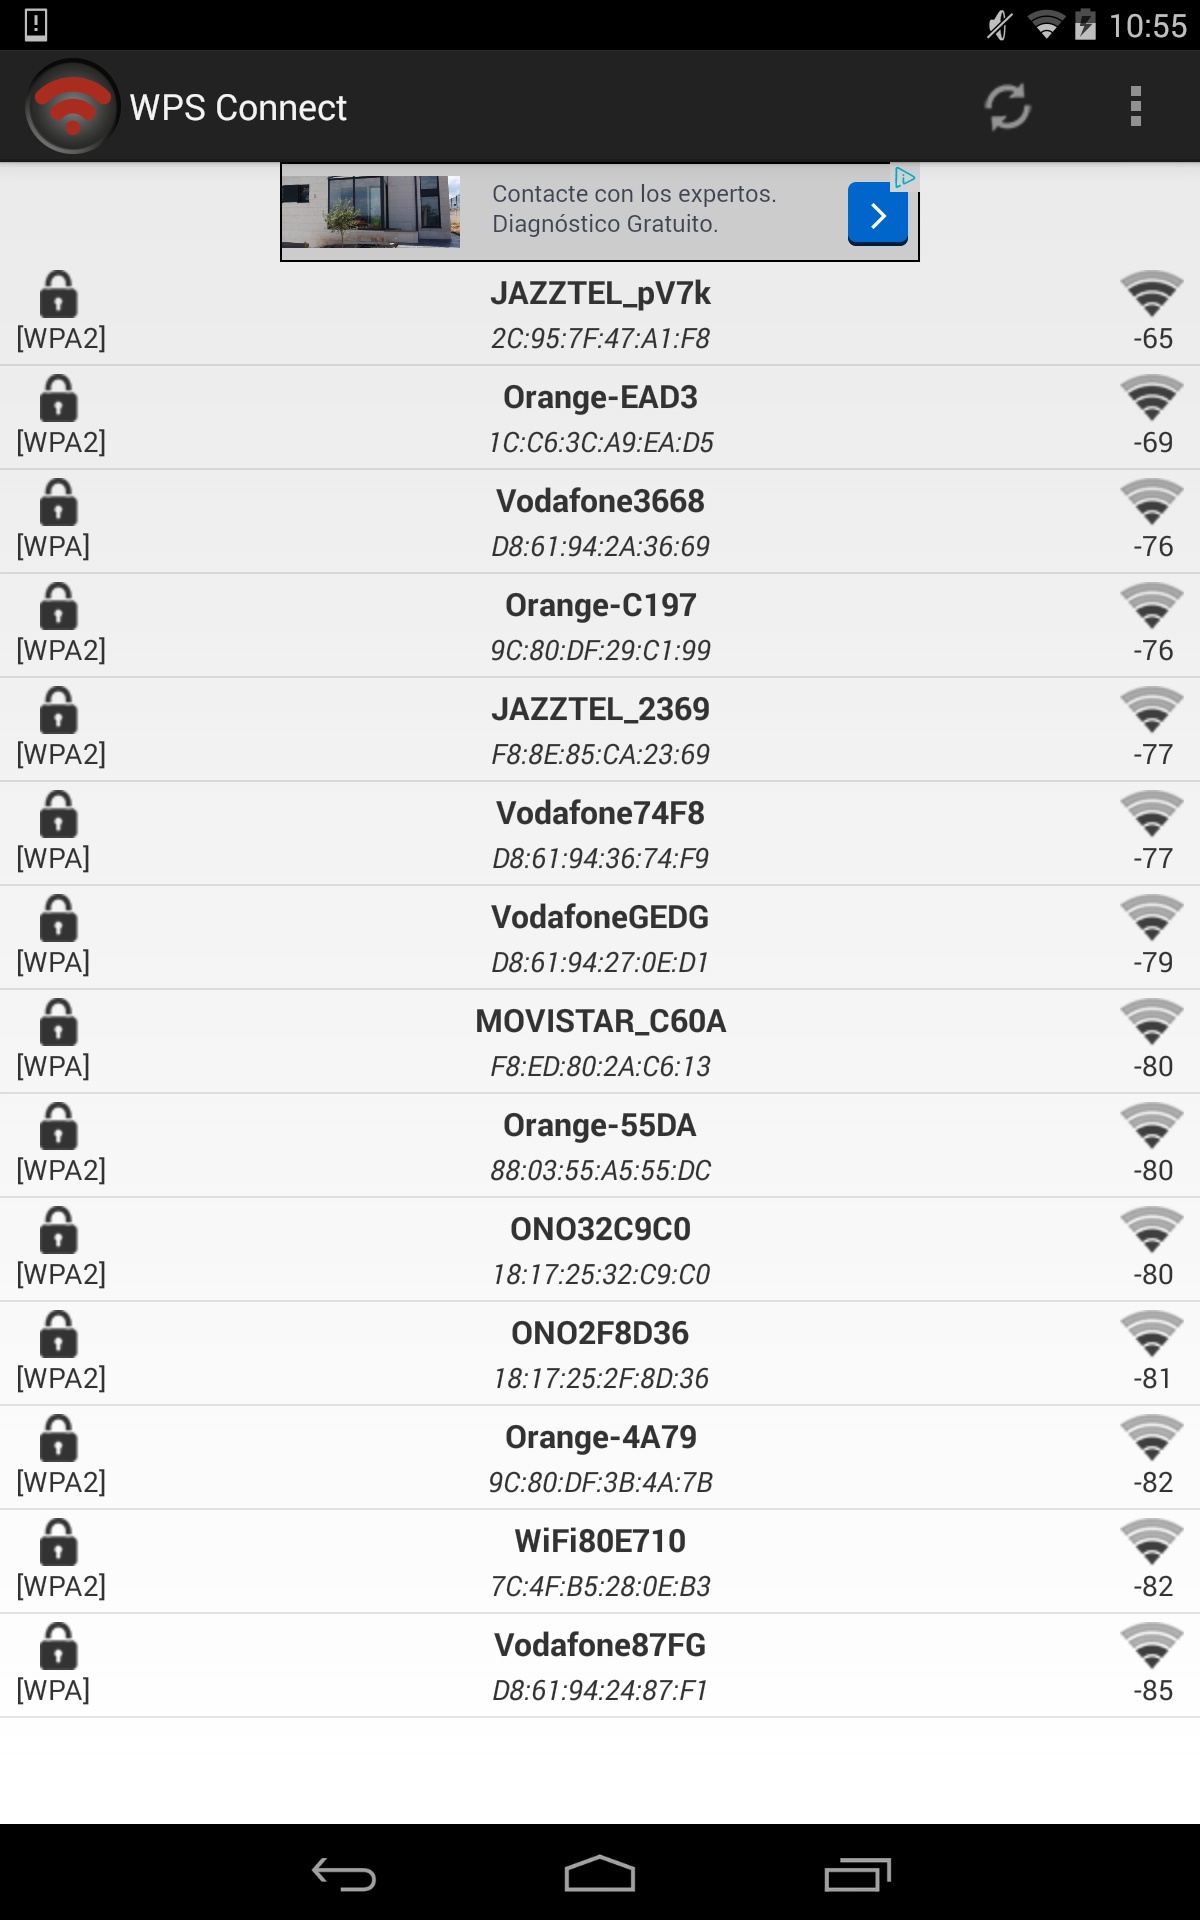This screenshot has width=1200, height=1920.
Task: Open the three-dot overflow menu
Action: [x=1135, y=107]
